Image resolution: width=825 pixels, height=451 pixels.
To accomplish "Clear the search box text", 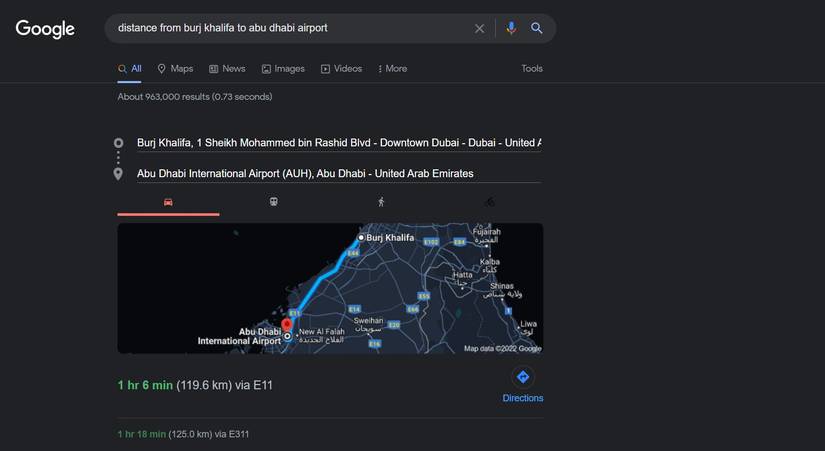I will [479, 28].
